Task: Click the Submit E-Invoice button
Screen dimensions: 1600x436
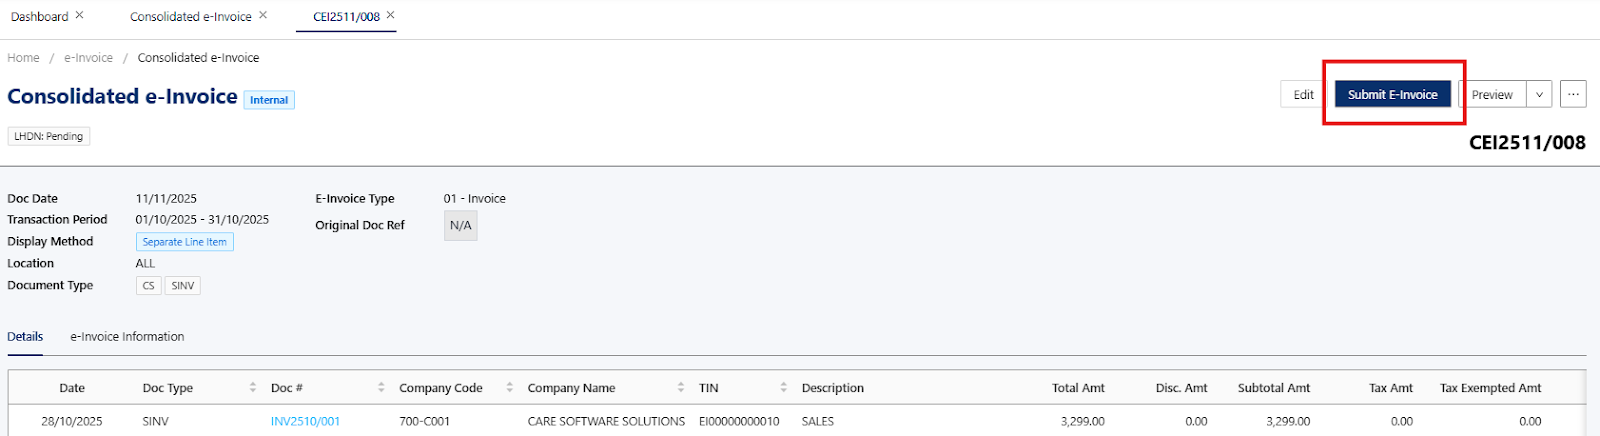Action: [1392, 95]
